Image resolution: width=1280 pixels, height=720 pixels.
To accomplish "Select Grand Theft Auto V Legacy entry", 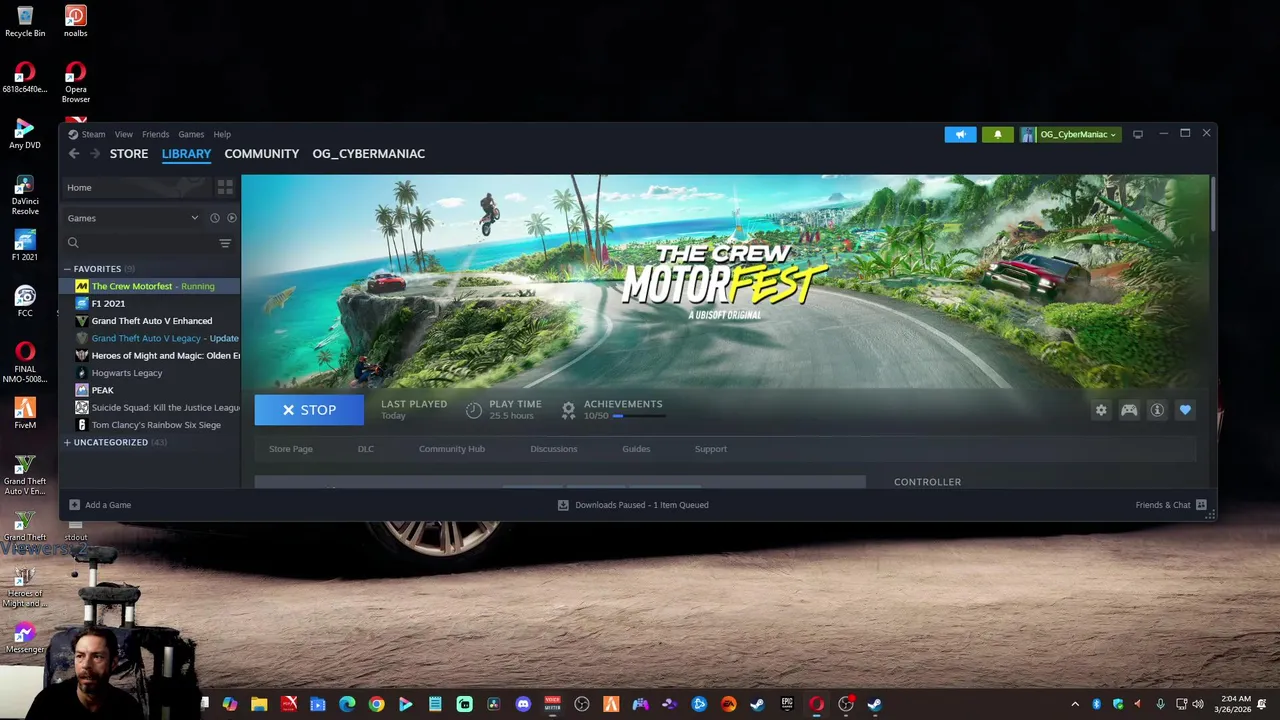I will [x=151, y=338].
